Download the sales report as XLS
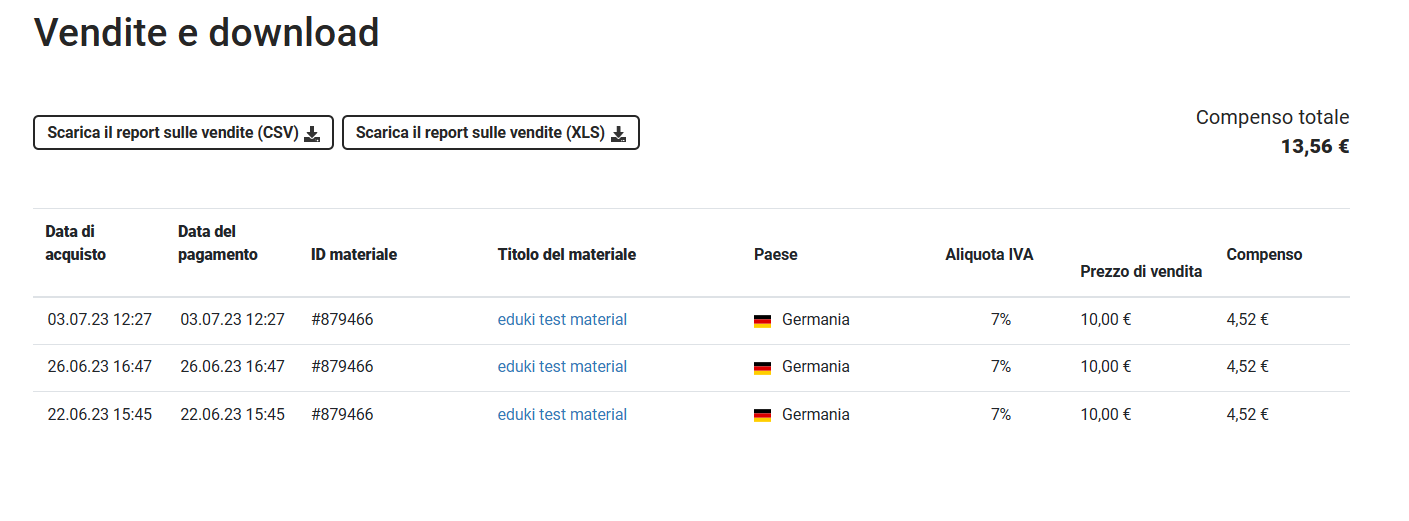Viewport: 1409px width, 521px height. tap(491, 133)
